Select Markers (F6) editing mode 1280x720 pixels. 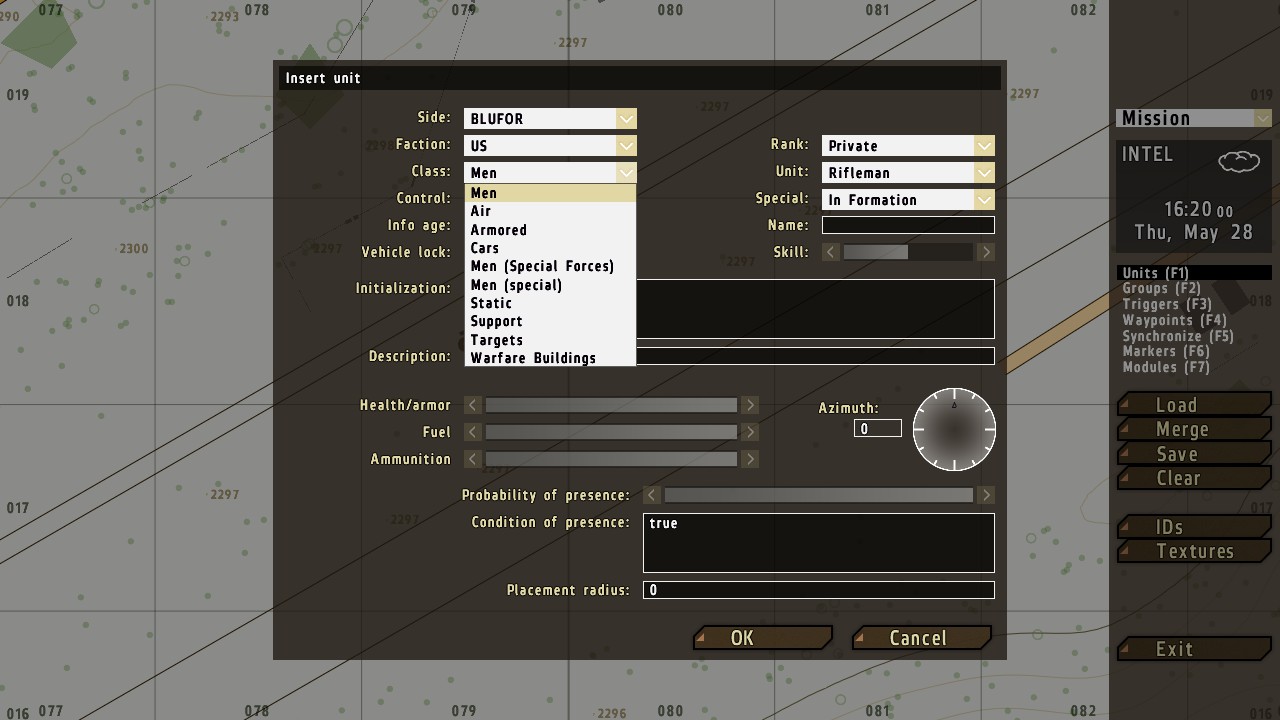coord(1165,351)
